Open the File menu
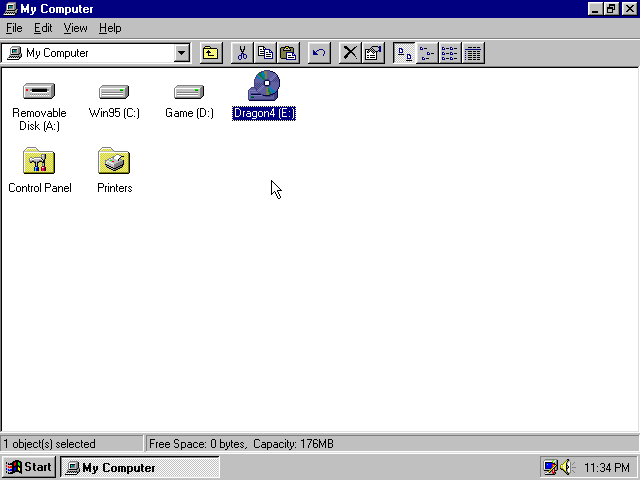640x480 pixels. (x=14, y=28)
